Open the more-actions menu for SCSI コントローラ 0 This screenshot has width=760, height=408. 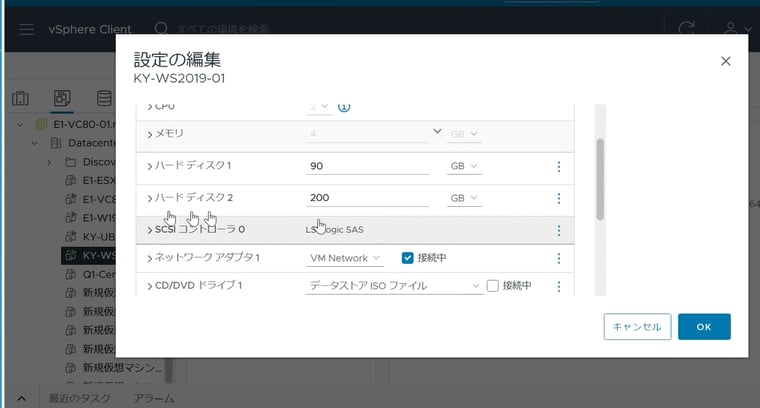click(x=558, y=230)
